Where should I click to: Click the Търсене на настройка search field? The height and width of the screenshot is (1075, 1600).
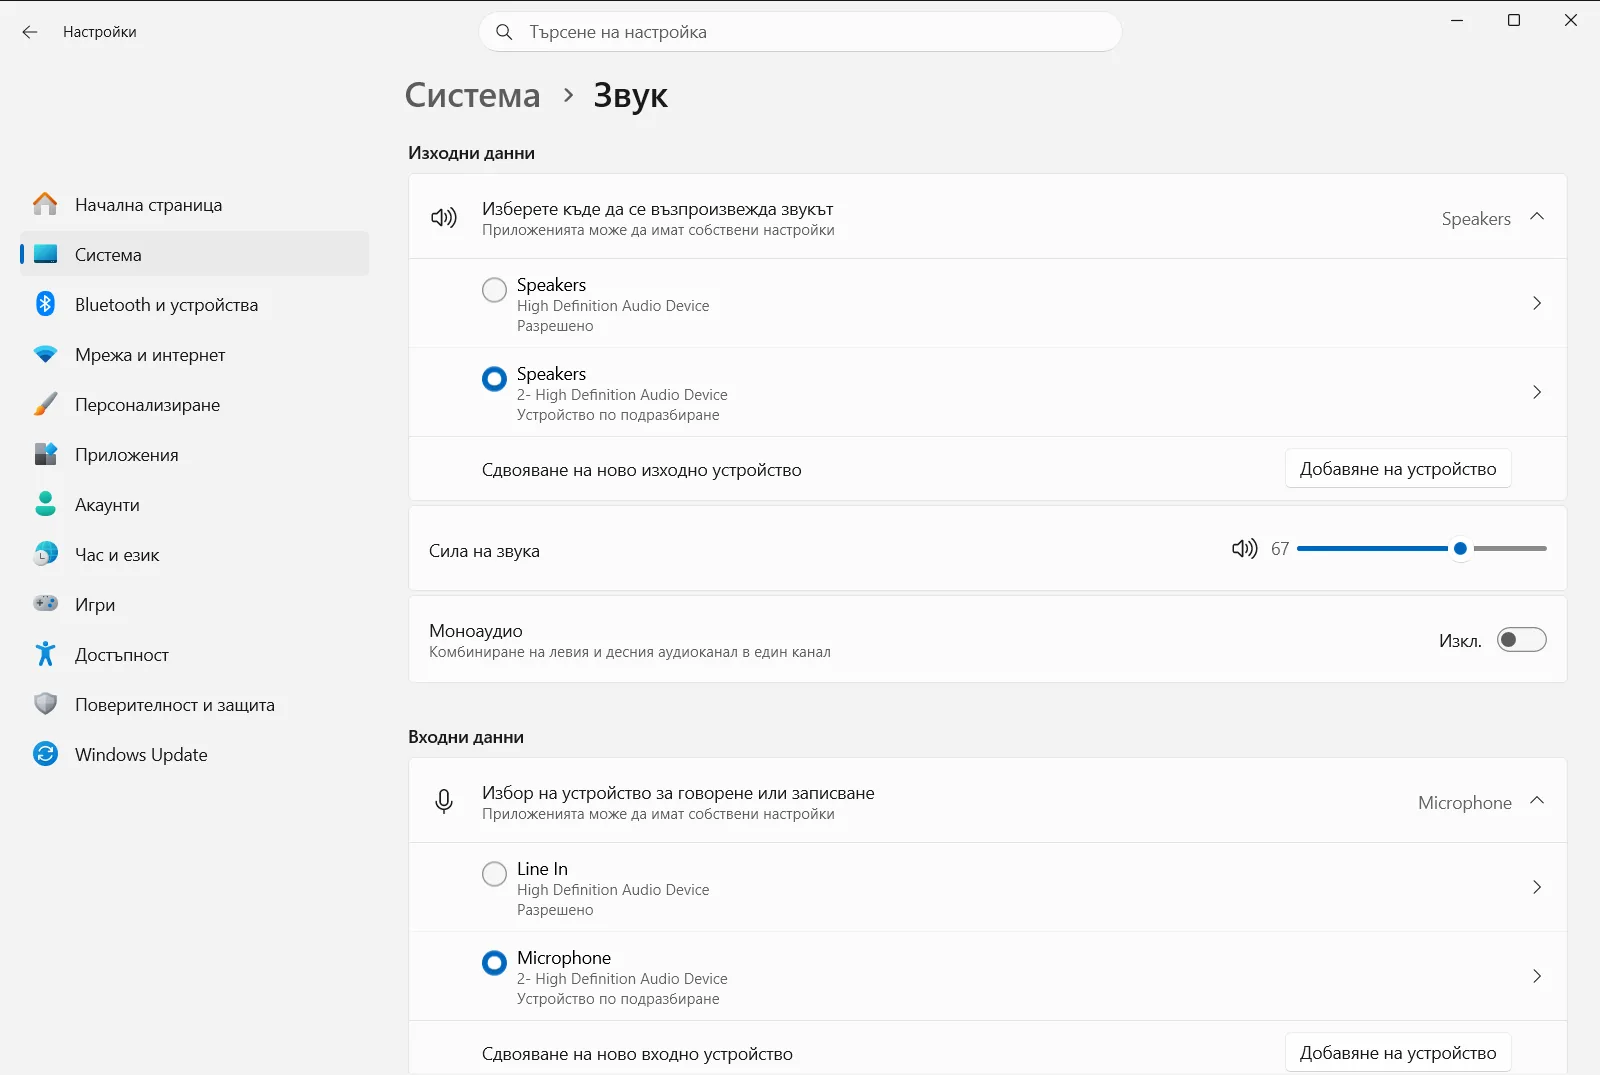[800, 32]
